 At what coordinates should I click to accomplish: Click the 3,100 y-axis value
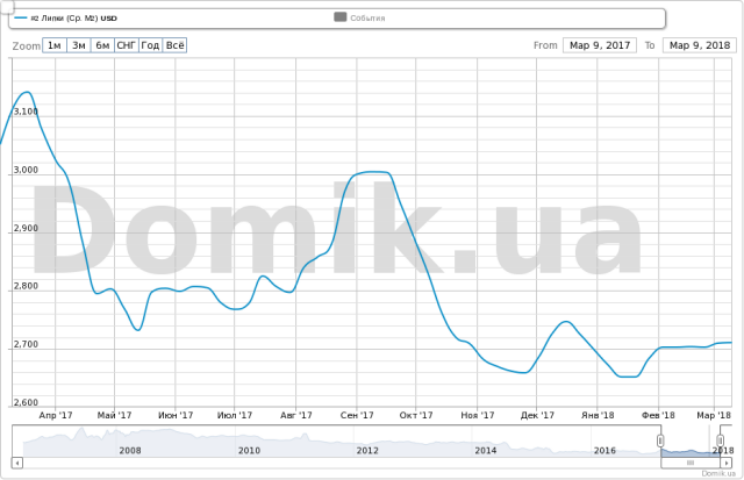click(x=26, y=111)
